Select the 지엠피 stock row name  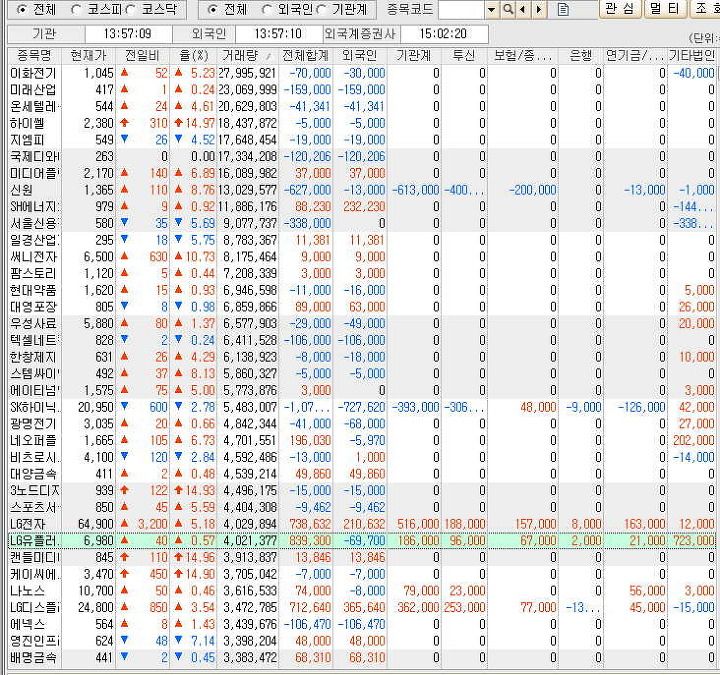coord(27,140)
